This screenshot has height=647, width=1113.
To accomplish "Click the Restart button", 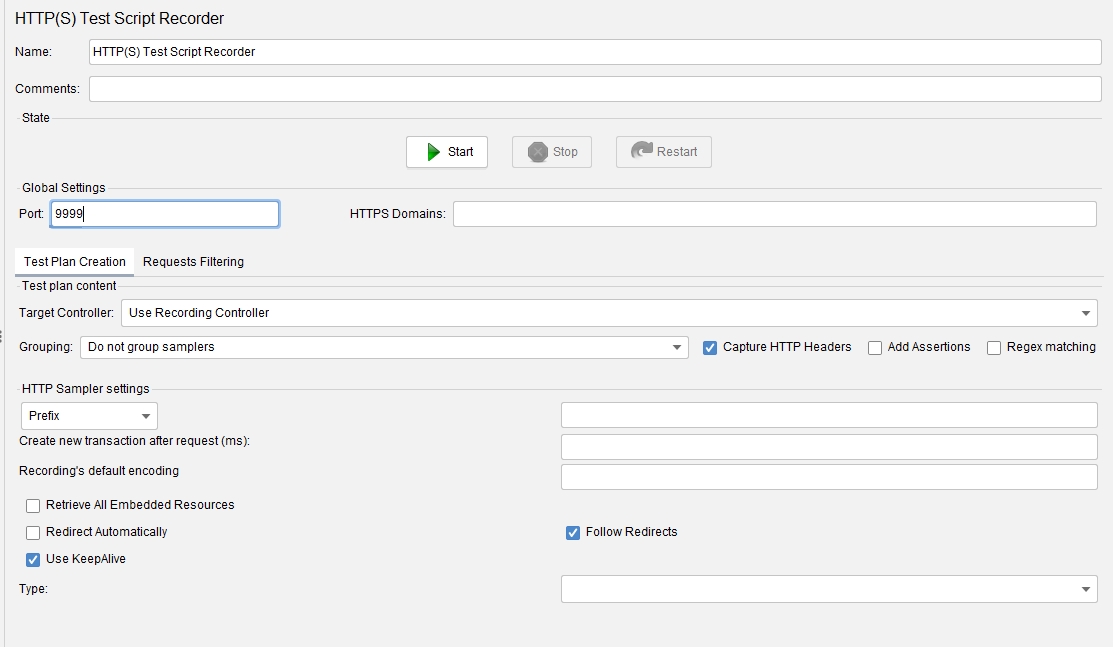I will 664,152.
